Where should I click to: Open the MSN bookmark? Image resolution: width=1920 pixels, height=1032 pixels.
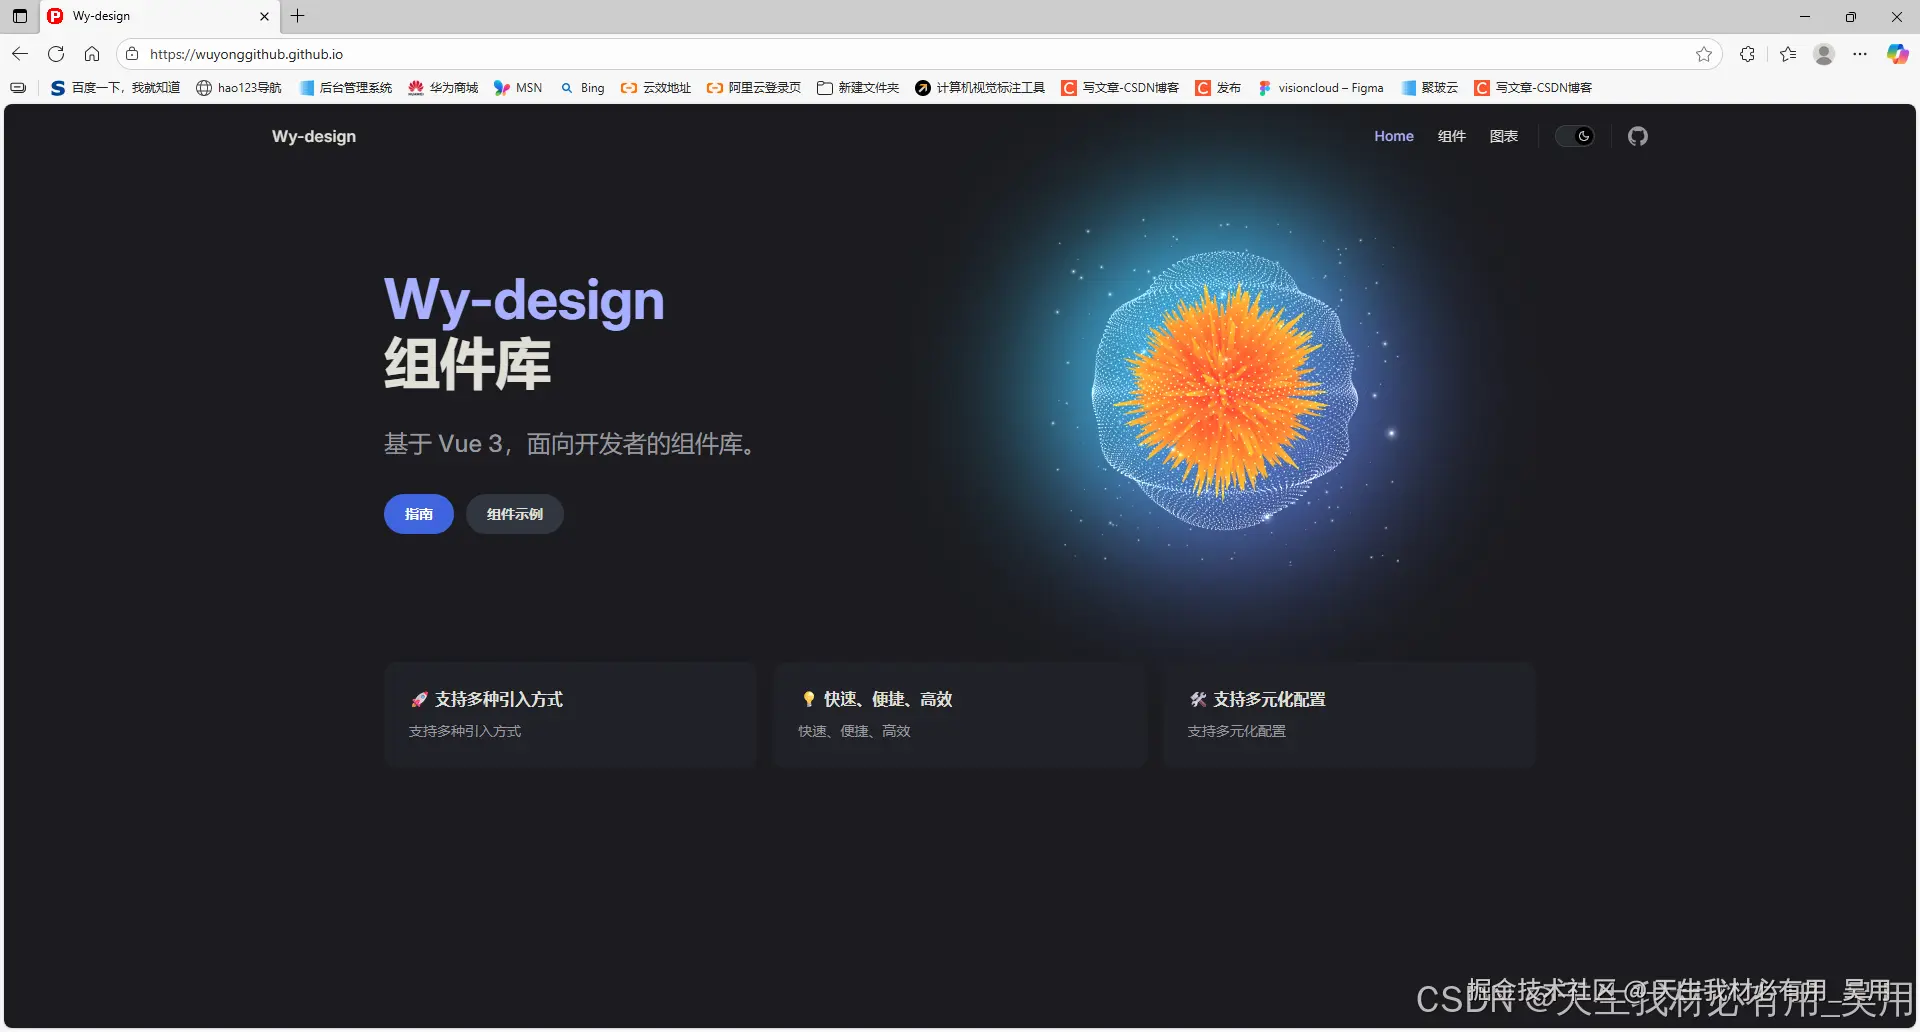tap(518, 88)
